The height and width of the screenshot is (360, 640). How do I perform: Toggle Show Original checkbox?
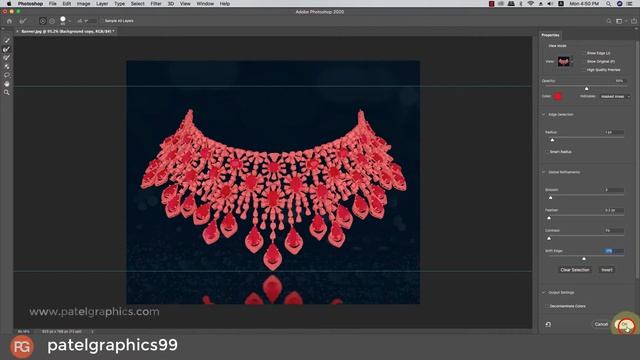(x=584, y=62)
